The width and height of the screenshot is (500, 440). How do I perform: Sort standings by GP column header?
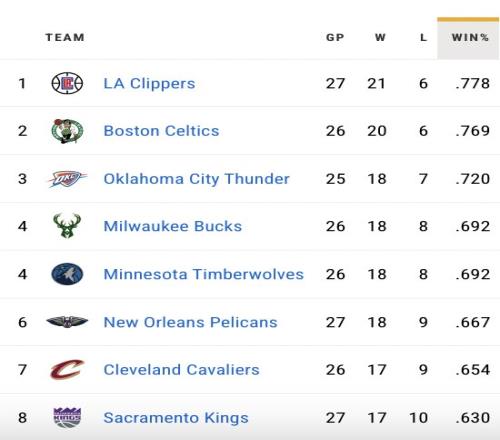[x=335, y=37]
